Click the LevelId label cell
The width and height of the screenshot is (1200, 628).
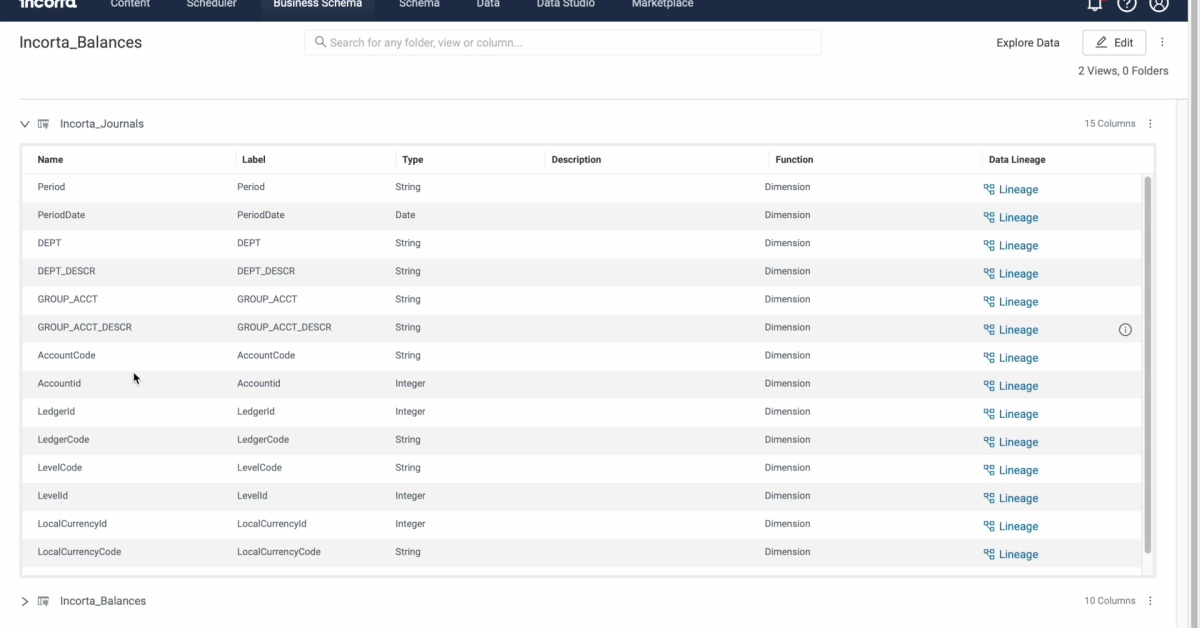click(x=252, y=495)
